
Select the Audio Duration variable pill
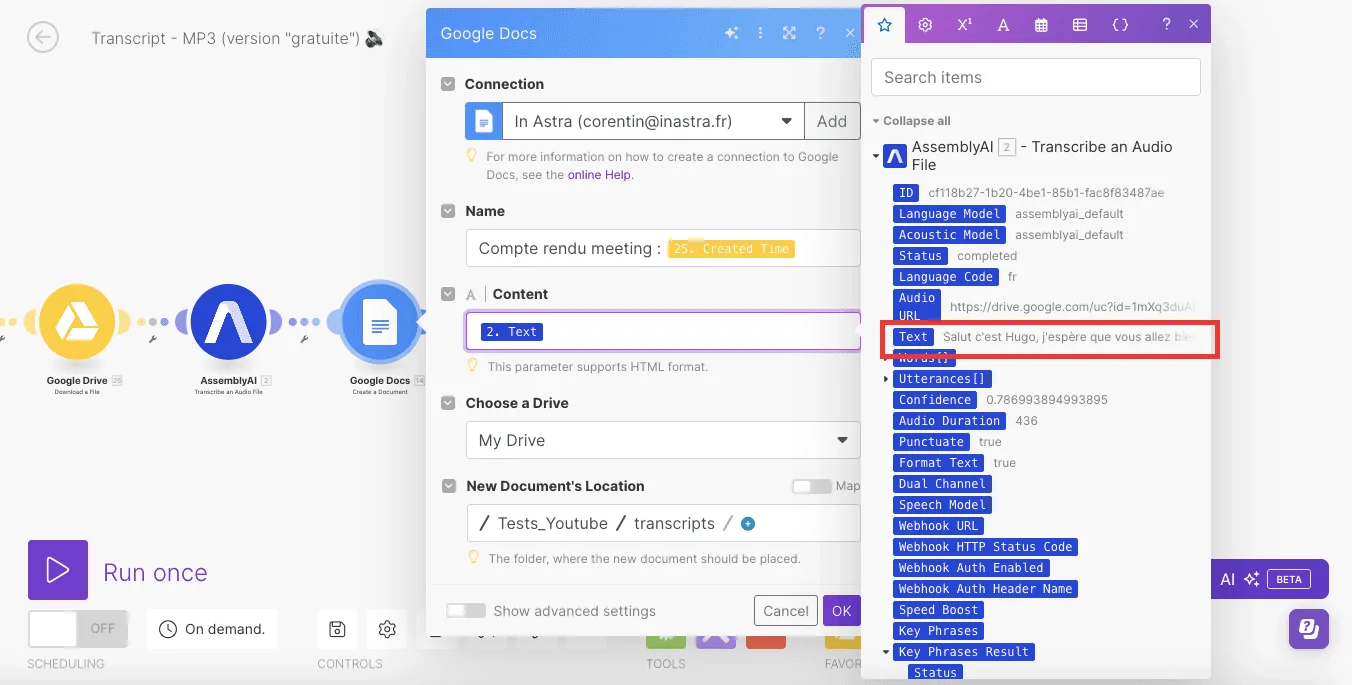949,421
